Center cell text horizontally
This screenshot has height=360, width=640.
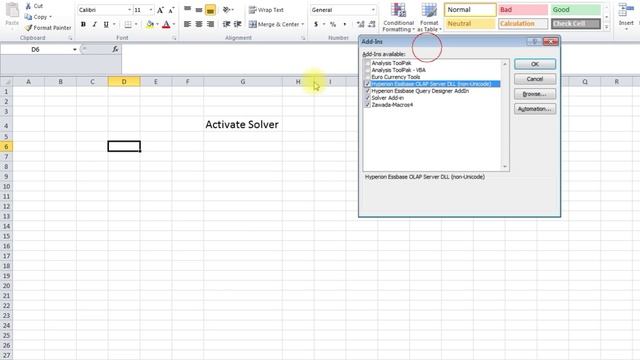point(199,24)
